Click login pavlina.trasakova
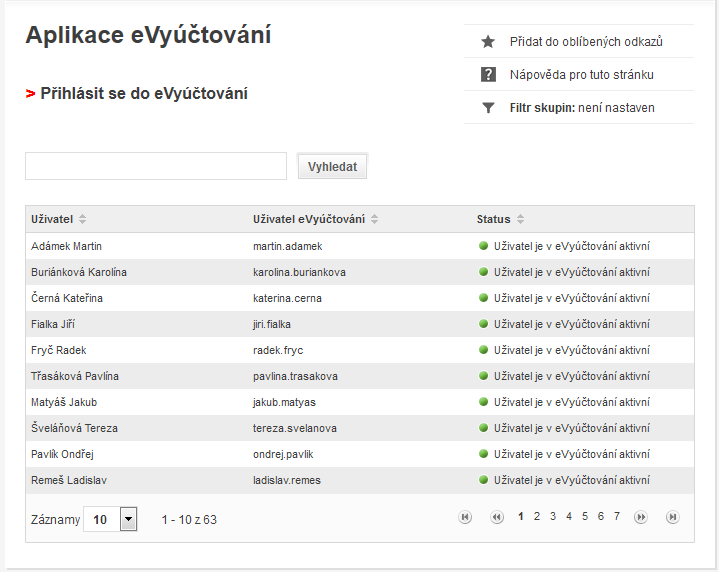This screenshot has width=719, height=572. tap(295, 376)
